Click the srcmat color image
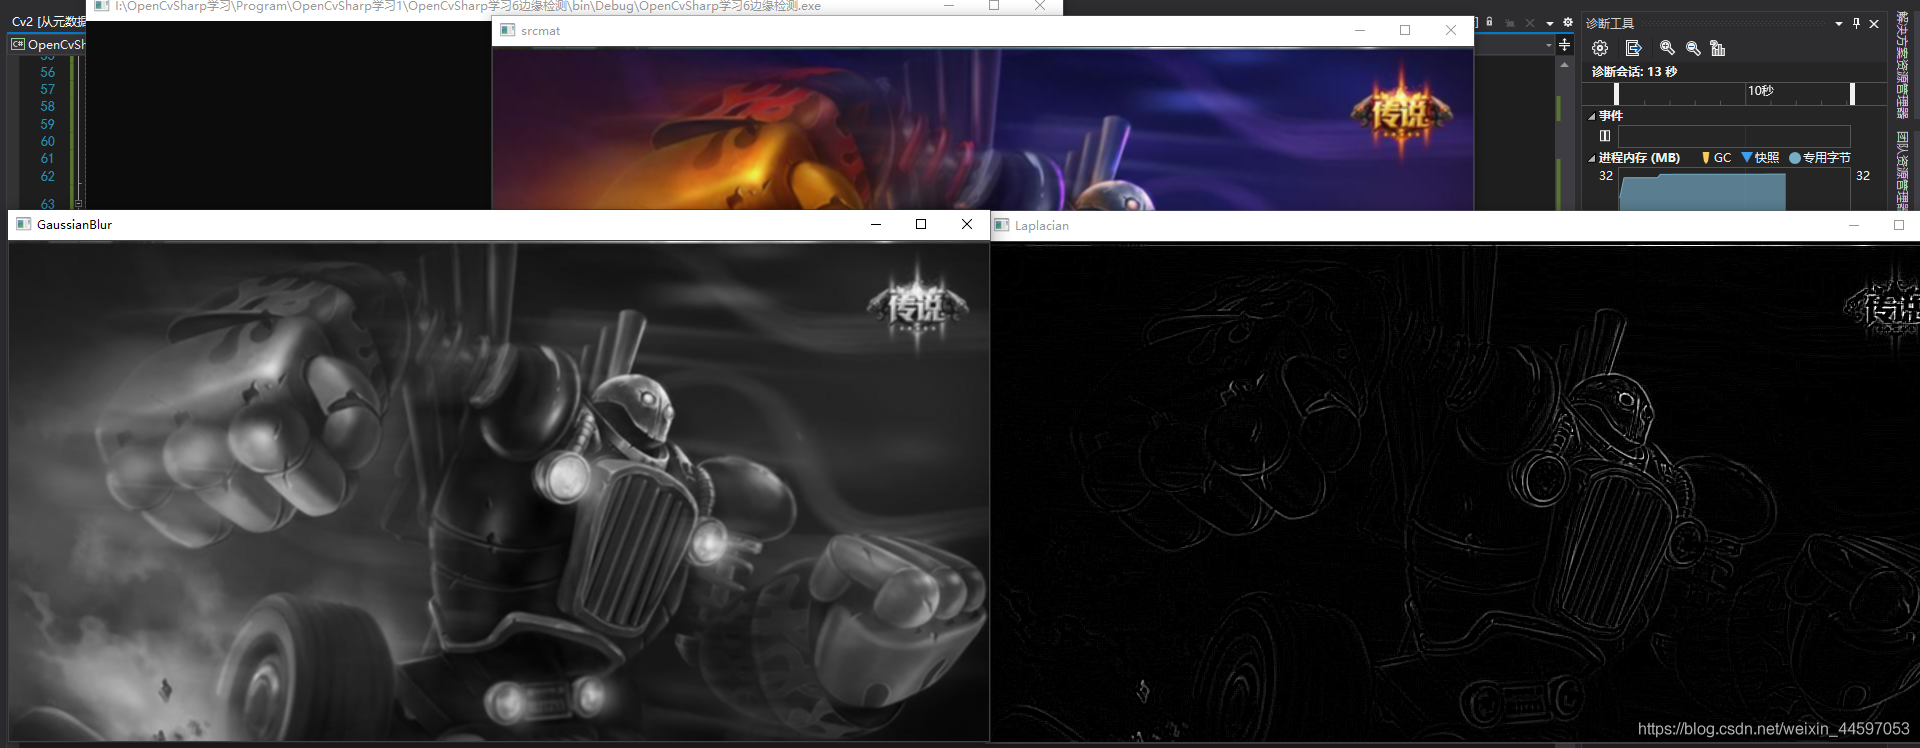1920x748 pixels. click(982, 129)
